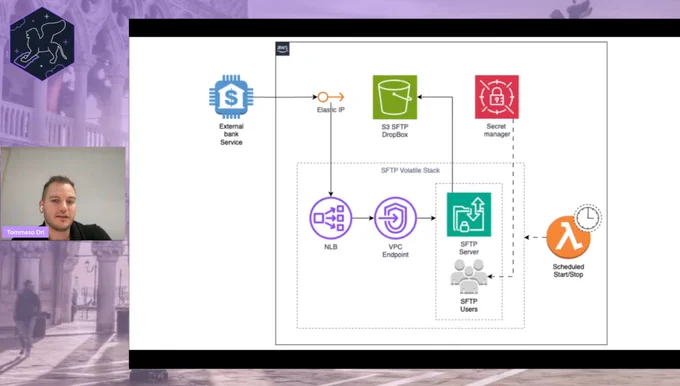Click the 'Scheduled Start/Stop' label
Image resolution: width=680 pixels, height=386 pixels.
point(568,271)
